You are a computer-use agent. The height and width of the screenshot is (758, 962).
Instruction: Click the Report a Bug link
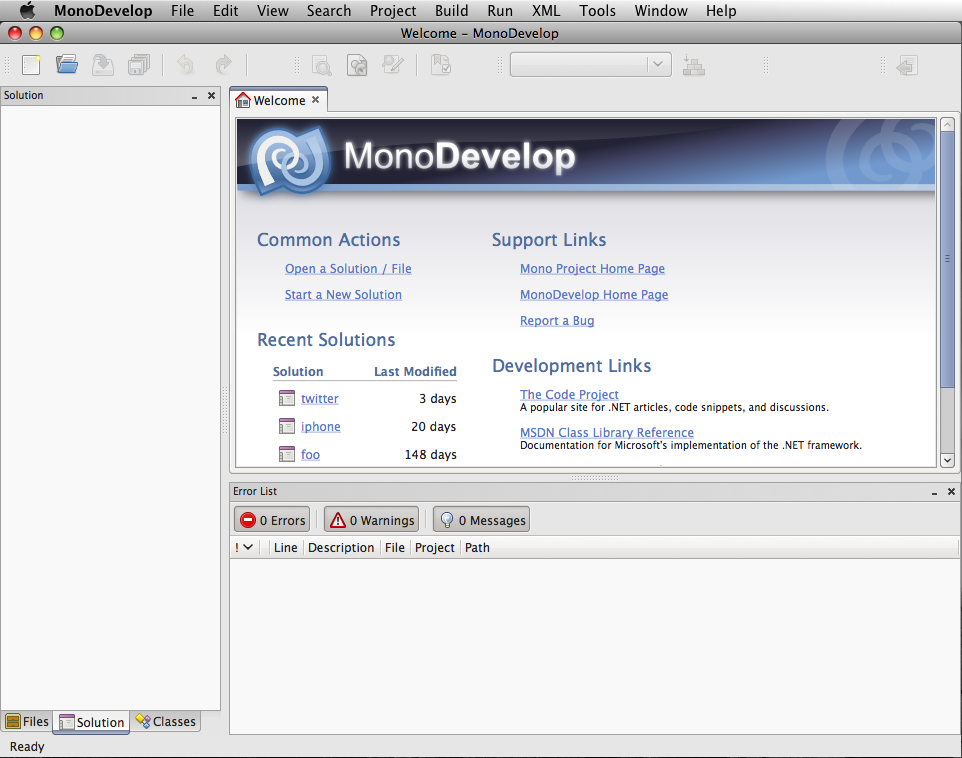556,320
